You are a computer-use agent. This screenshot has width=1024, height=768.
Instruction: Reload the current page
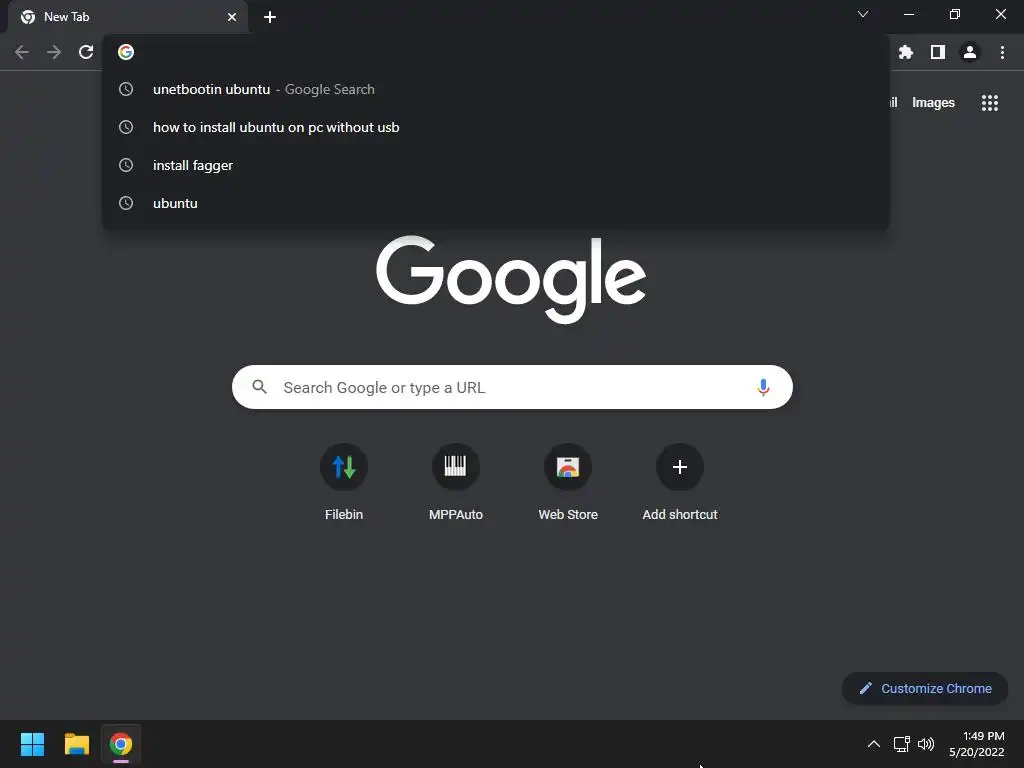click(86, 52)
